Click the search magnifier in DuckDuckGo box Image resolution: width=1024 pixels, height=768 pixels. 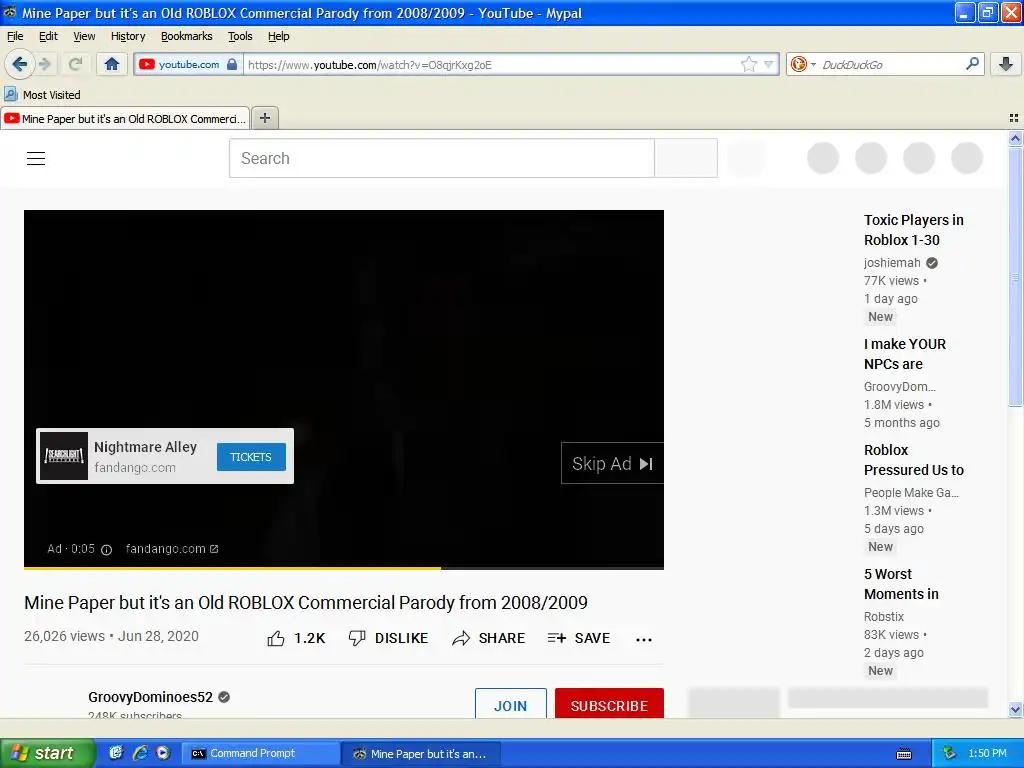[972, 64]
